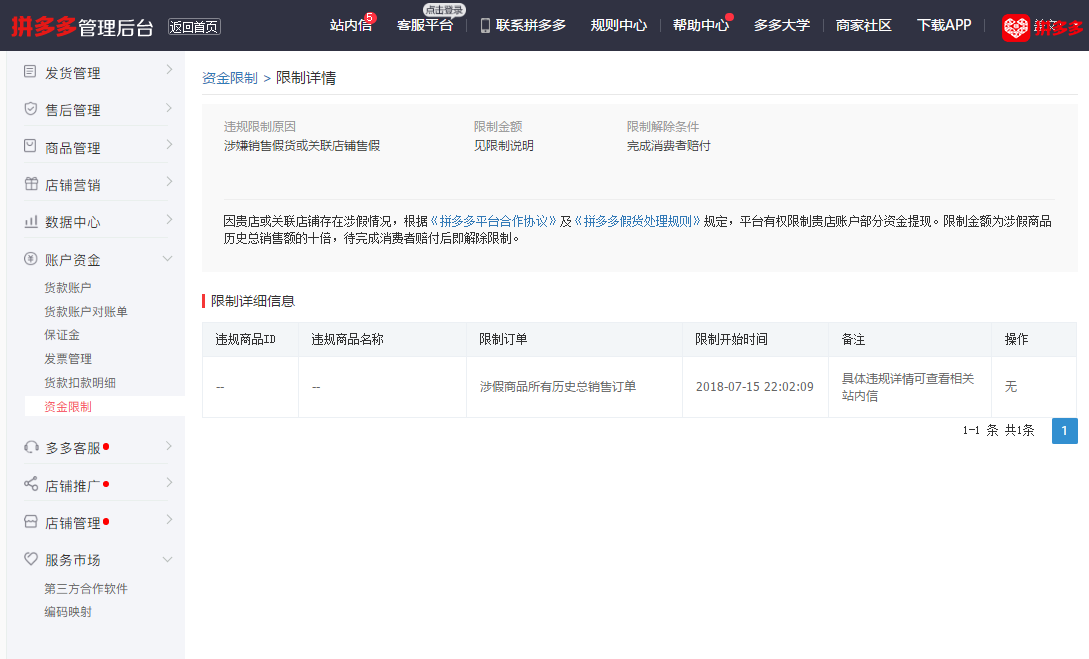Expand the 多多客服 menu chevron
This screenshot has height=659, width=1089.
tap(169, 446)
